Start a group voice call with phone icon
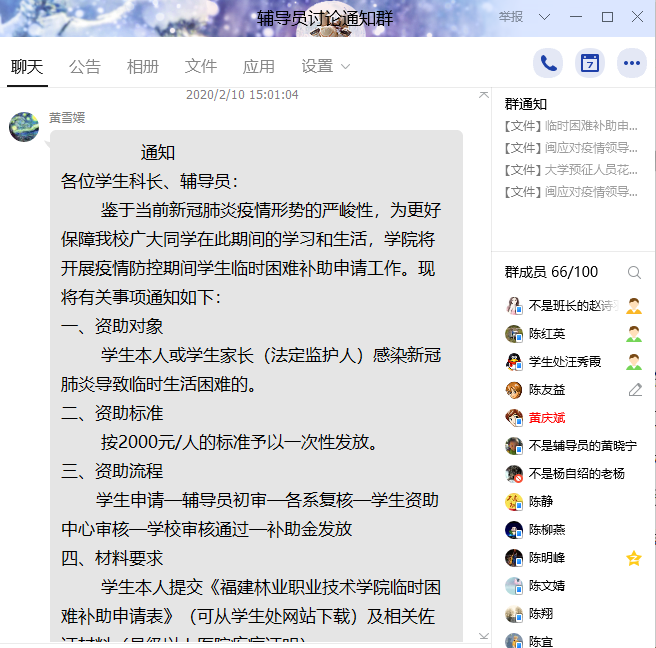Viewport: 656px width, 648px height. pyautogui.click(x=548, y=64)
